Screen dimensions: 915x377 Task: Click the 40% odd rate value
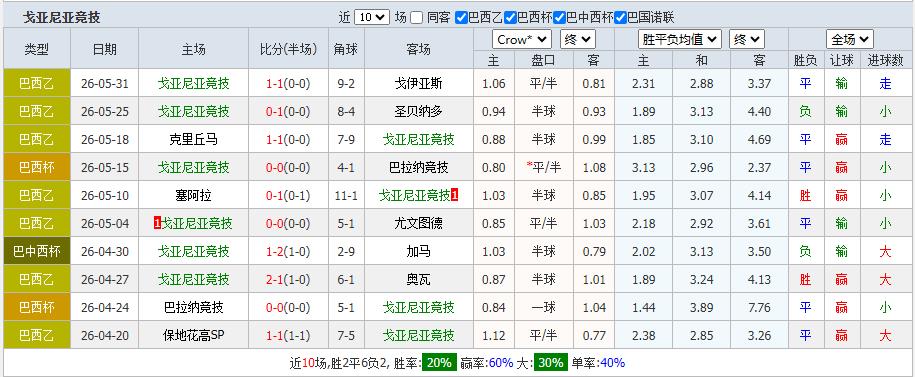[x=612, y=363]
